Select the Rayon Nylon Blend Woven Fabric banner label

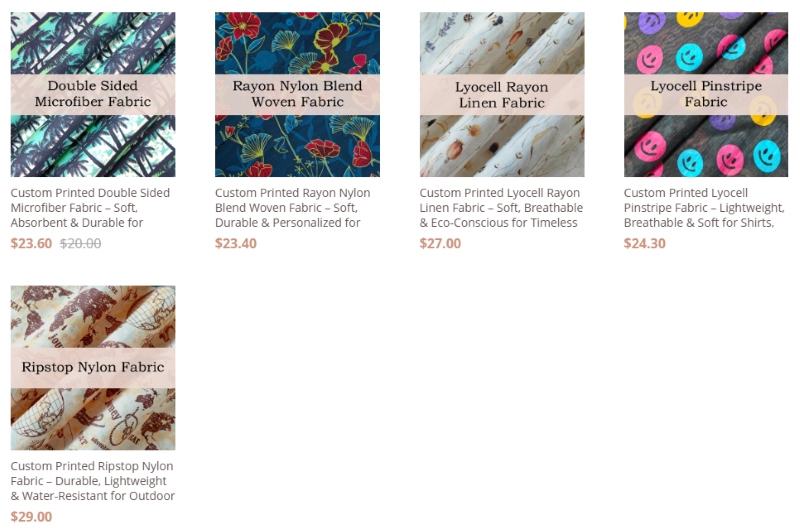point(297,94)
